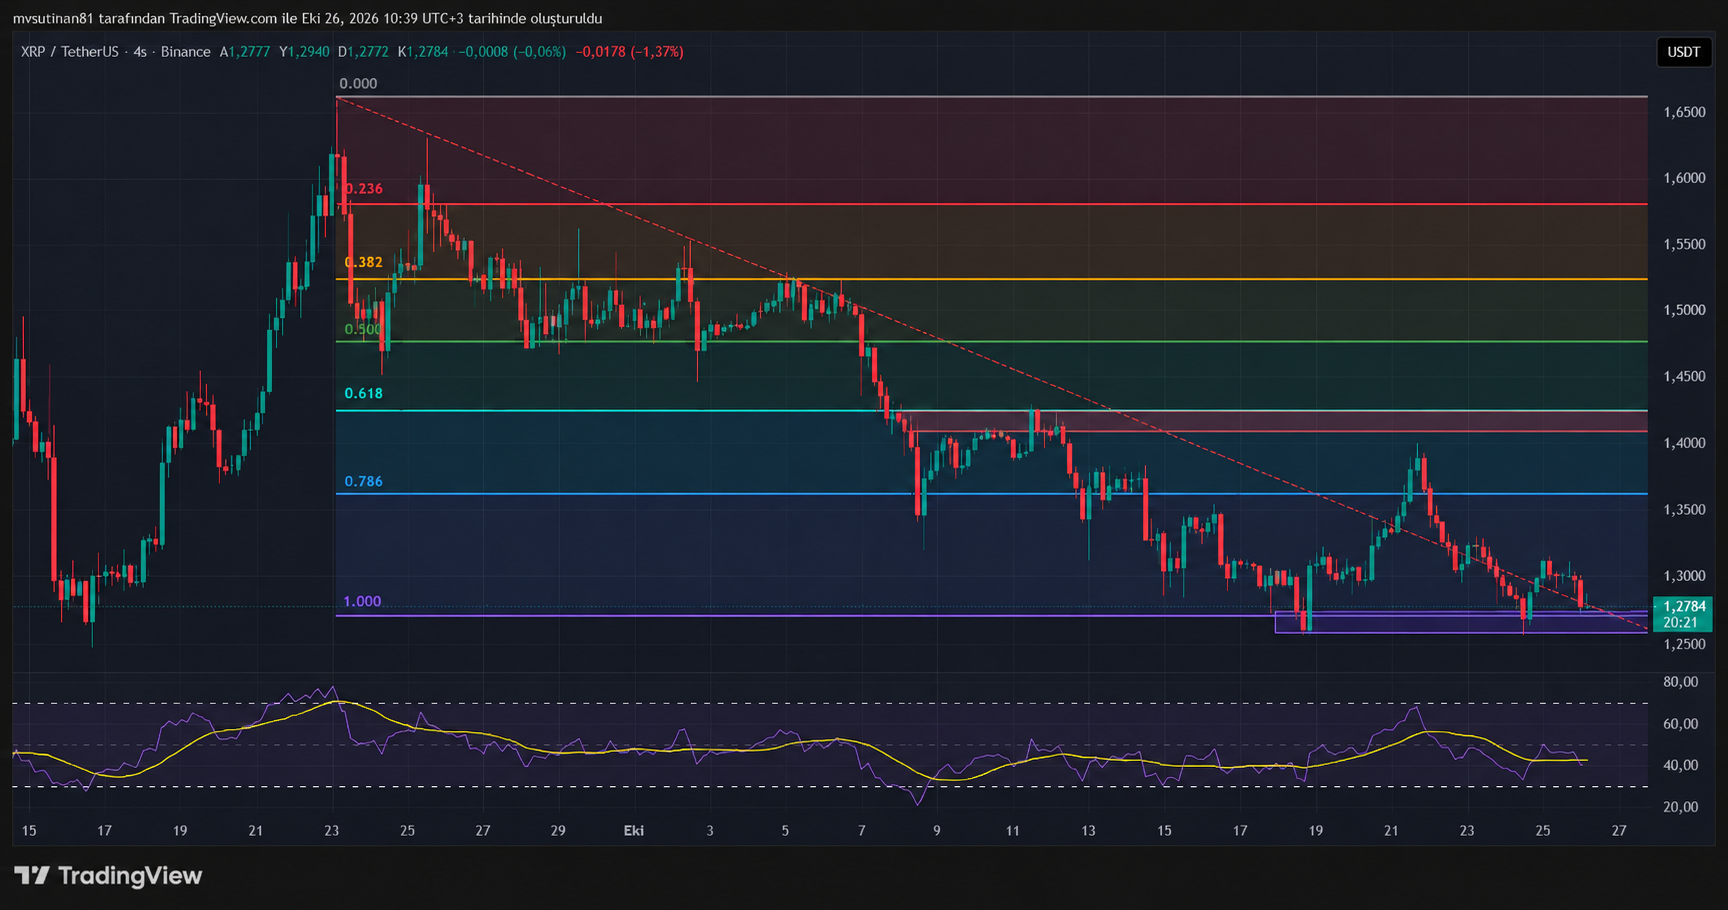1728x910 pixels.
Task: Click the 1,4500 price axis label
Action: click(1684, 377)
